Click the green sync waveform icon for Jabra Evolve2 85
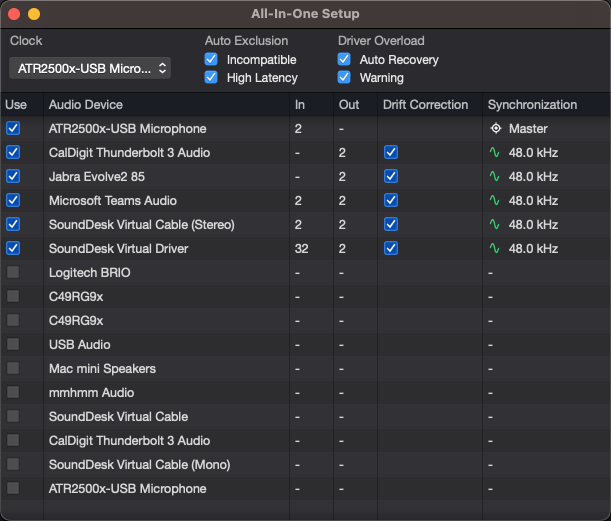The width and height of the screenshot is (611, 521). pos(495,177)
